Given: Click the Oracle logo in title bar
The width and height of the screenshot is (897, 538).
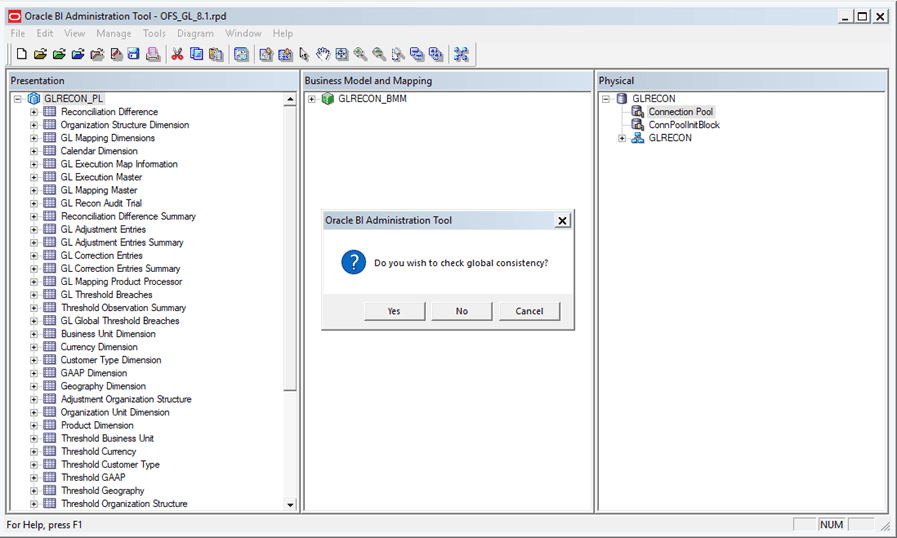Looking at the screenshot, I should (14, 16).
